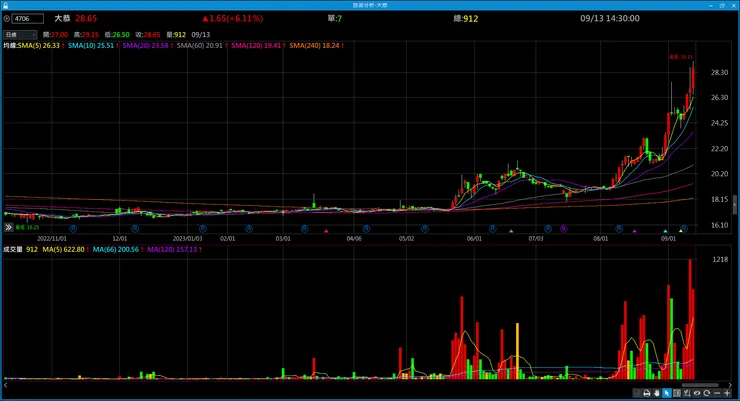Image resolution: width=740 pixels, height=401 pixels.
Task: Click the cyan triangle marker near 09/01
Action: point(665,231)
